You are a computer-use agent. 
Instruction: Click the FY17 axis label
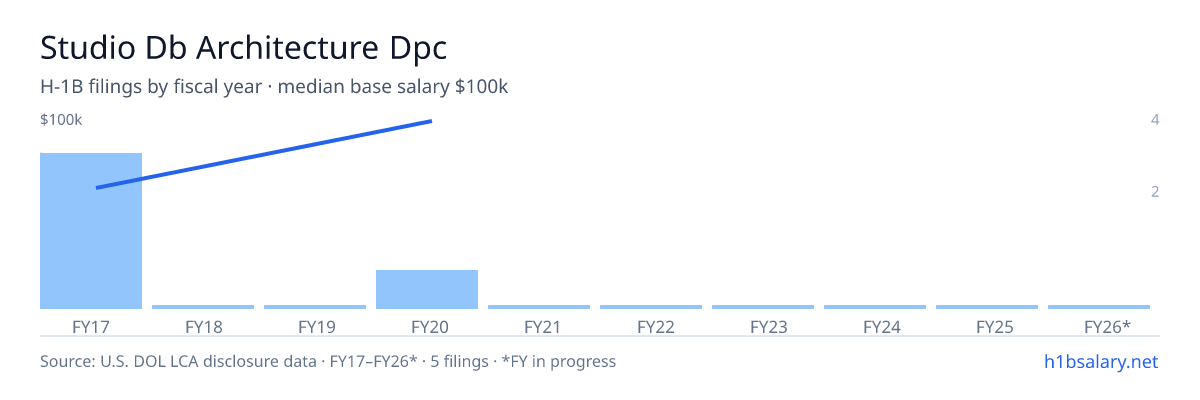91,327
